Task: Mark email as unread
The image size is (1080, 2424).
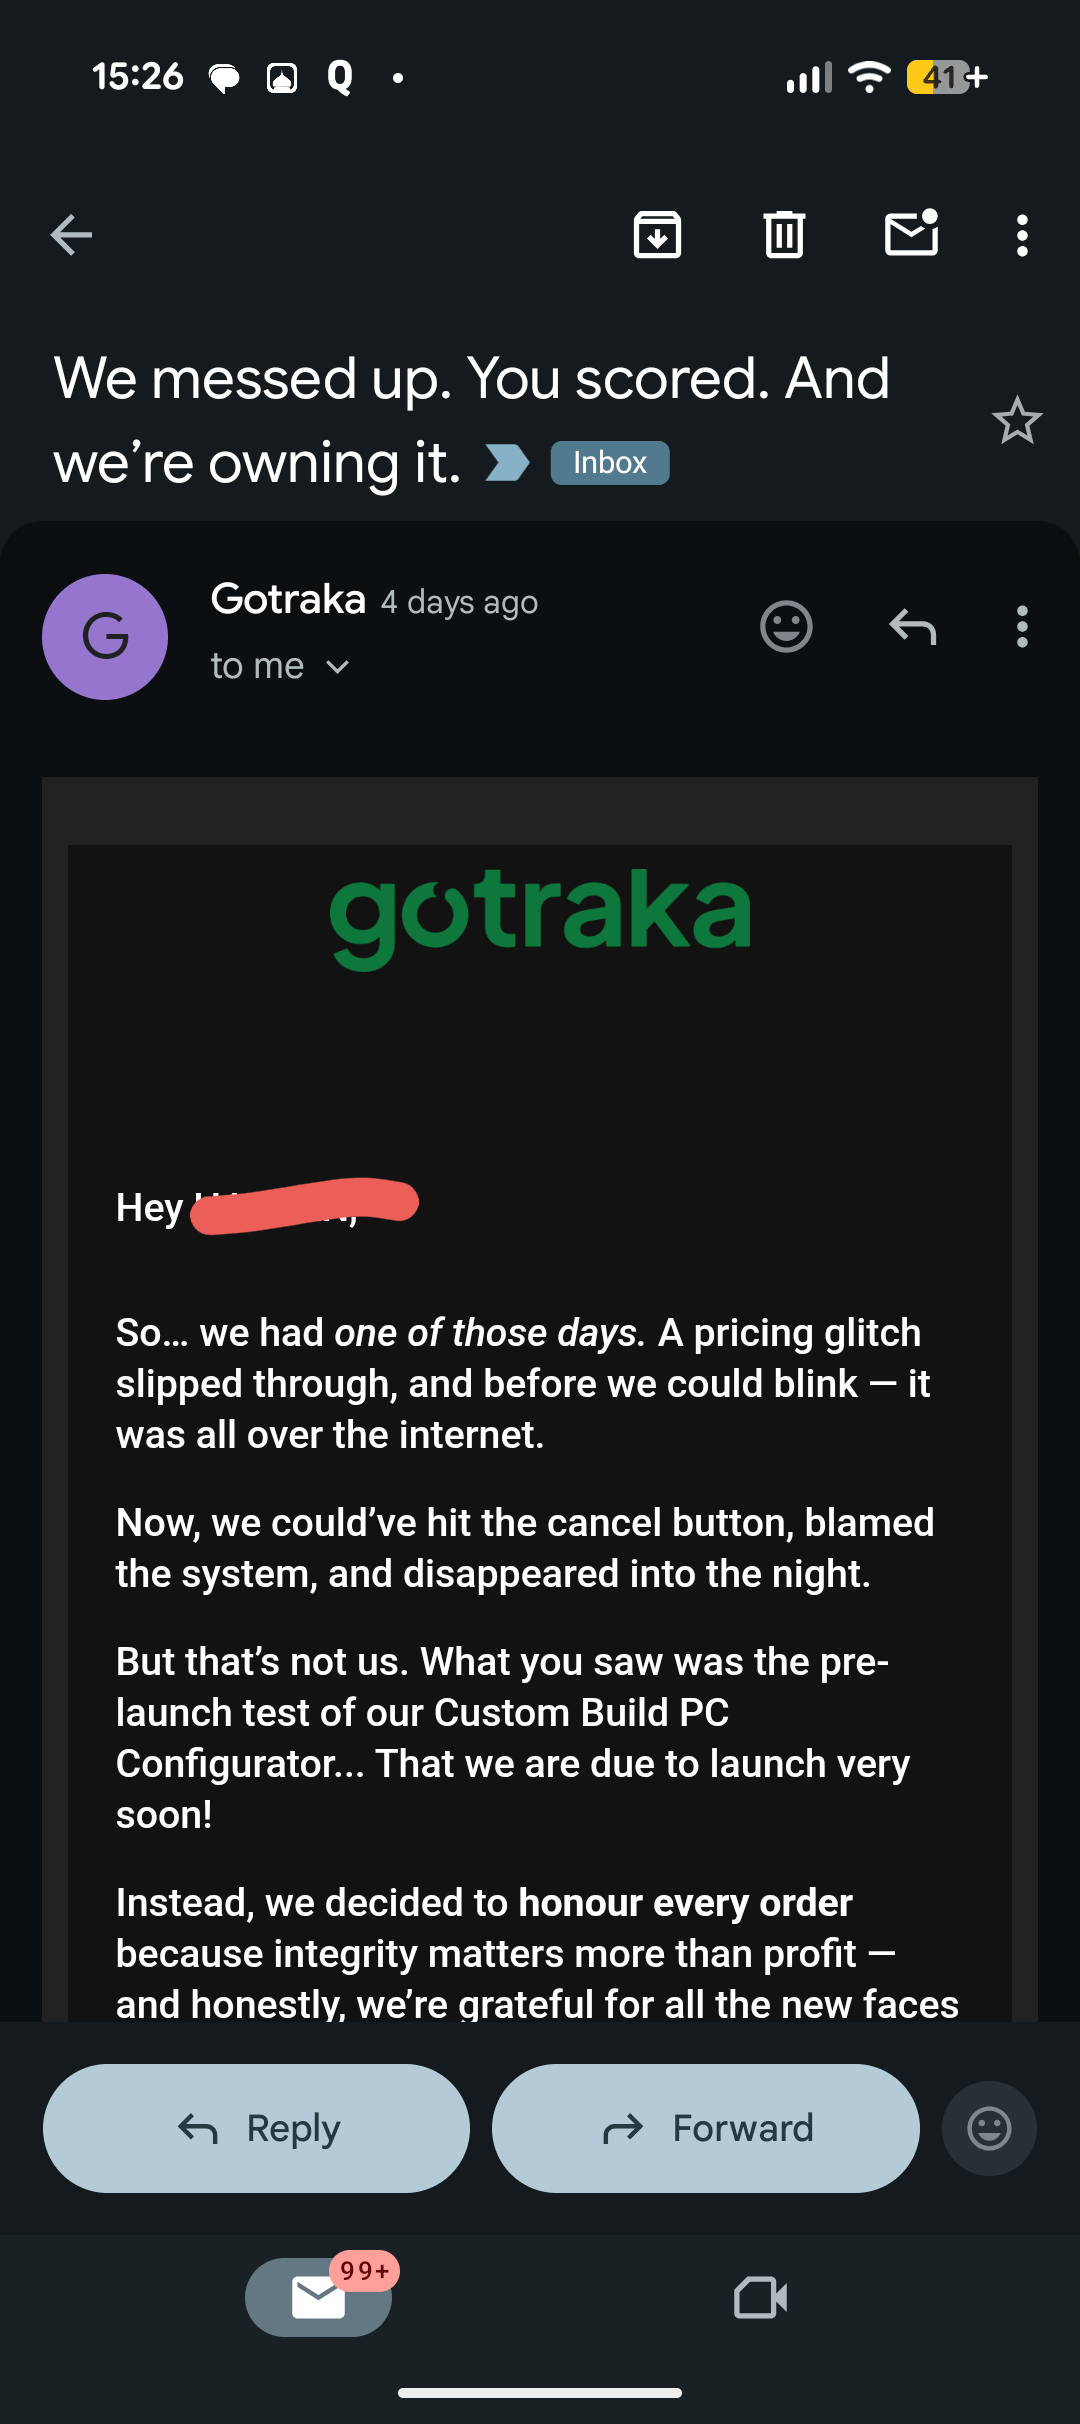Action: coord(912,233)
